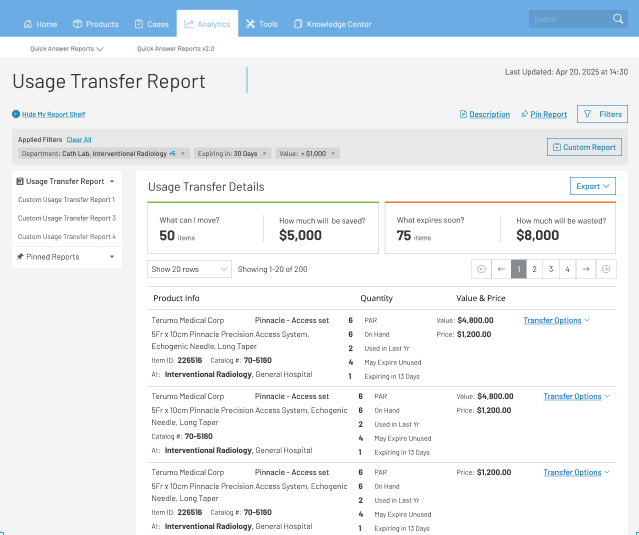Switch to the Knowledge Center tab
Image resolution: width=639 pixels, height=535 pixels.
332,24
